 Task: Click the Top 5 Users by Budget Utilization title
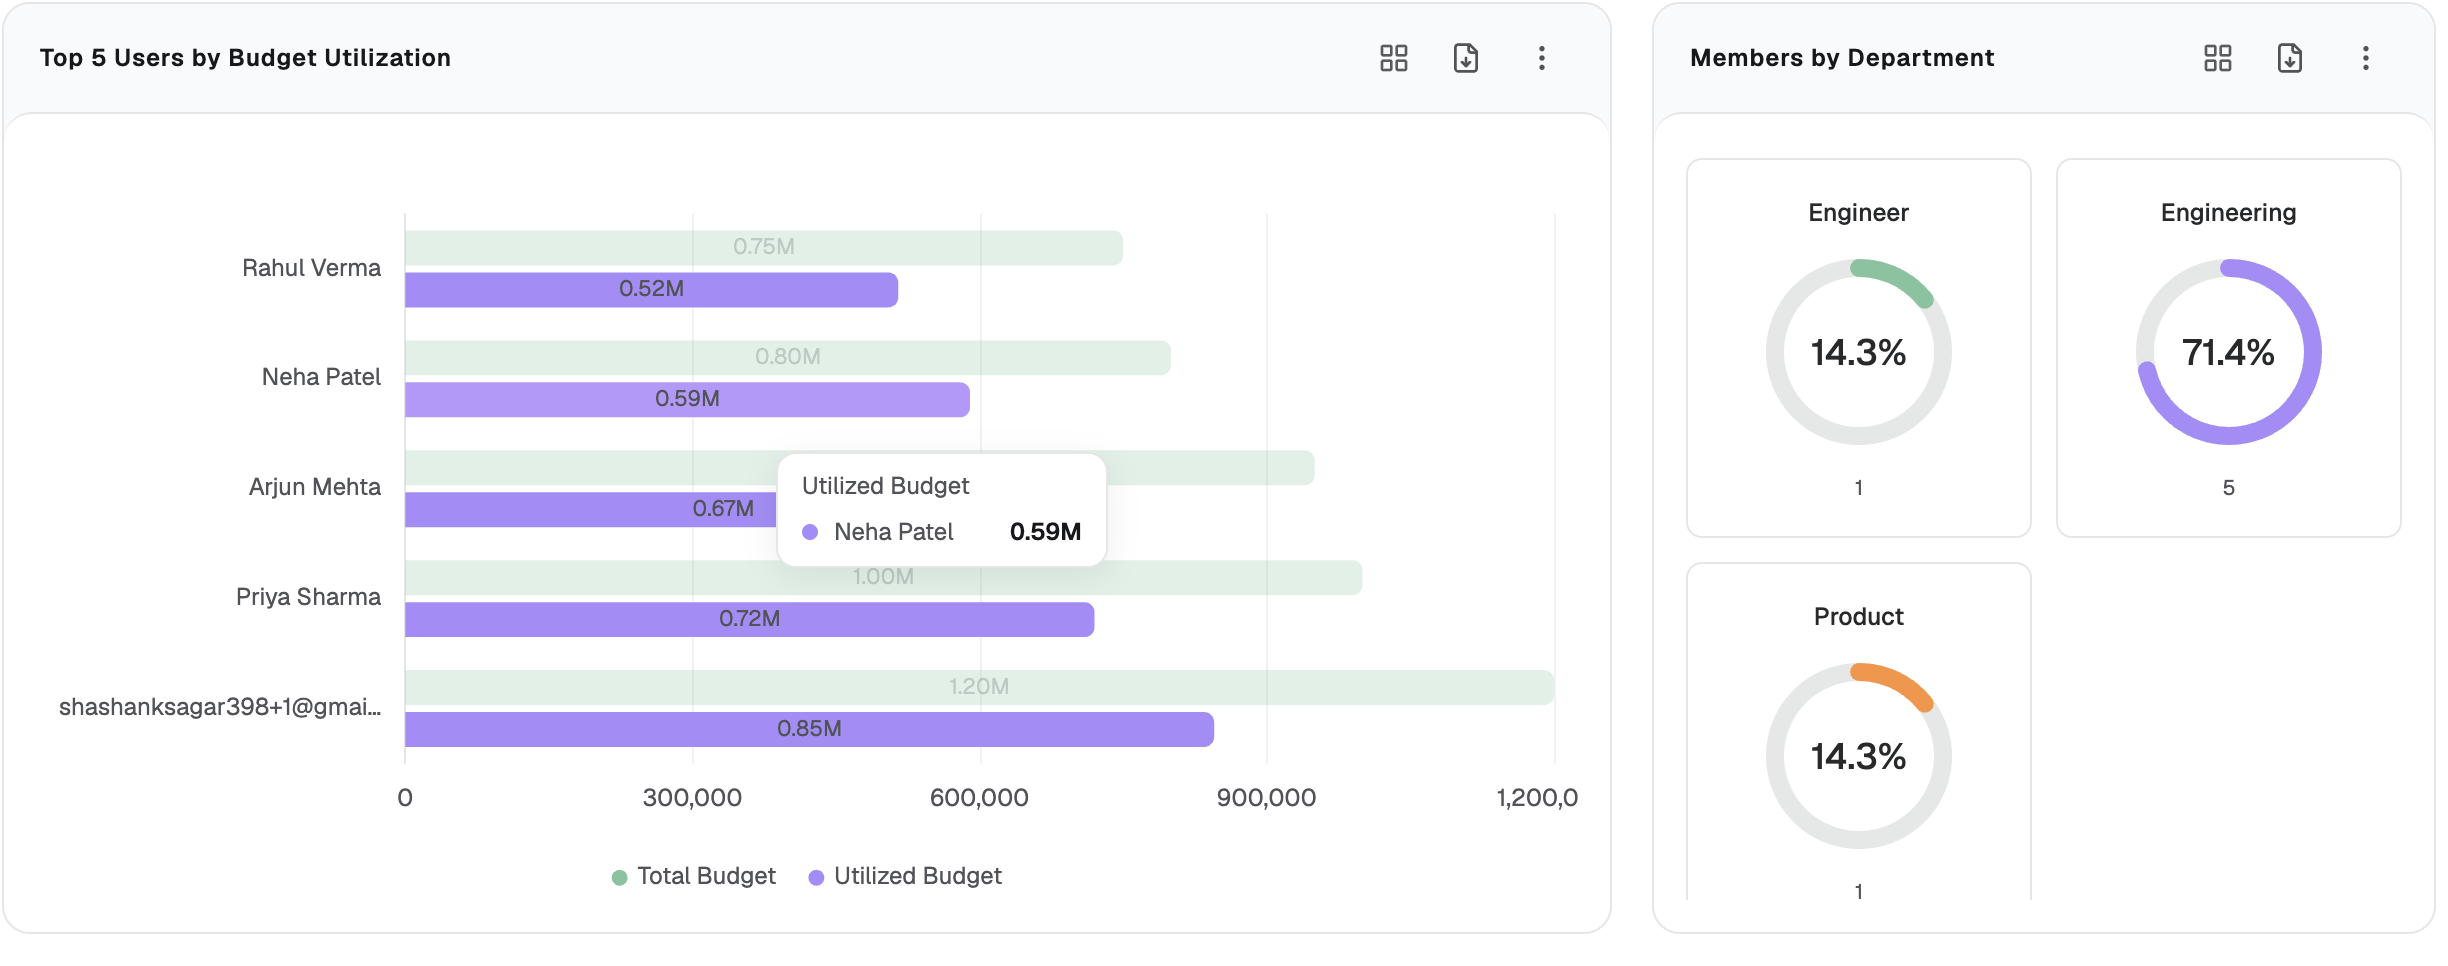245,58
